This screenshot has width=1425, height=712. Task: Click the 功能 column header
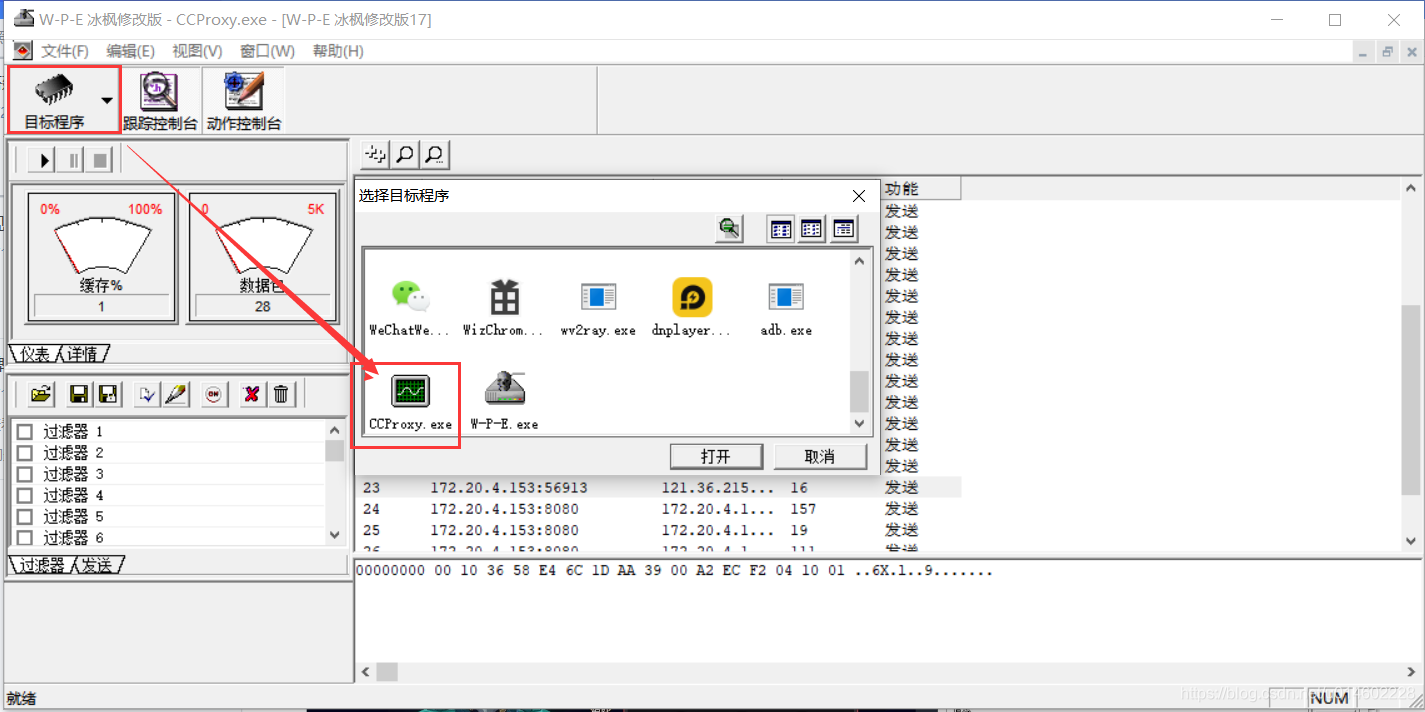click(920, 188)
